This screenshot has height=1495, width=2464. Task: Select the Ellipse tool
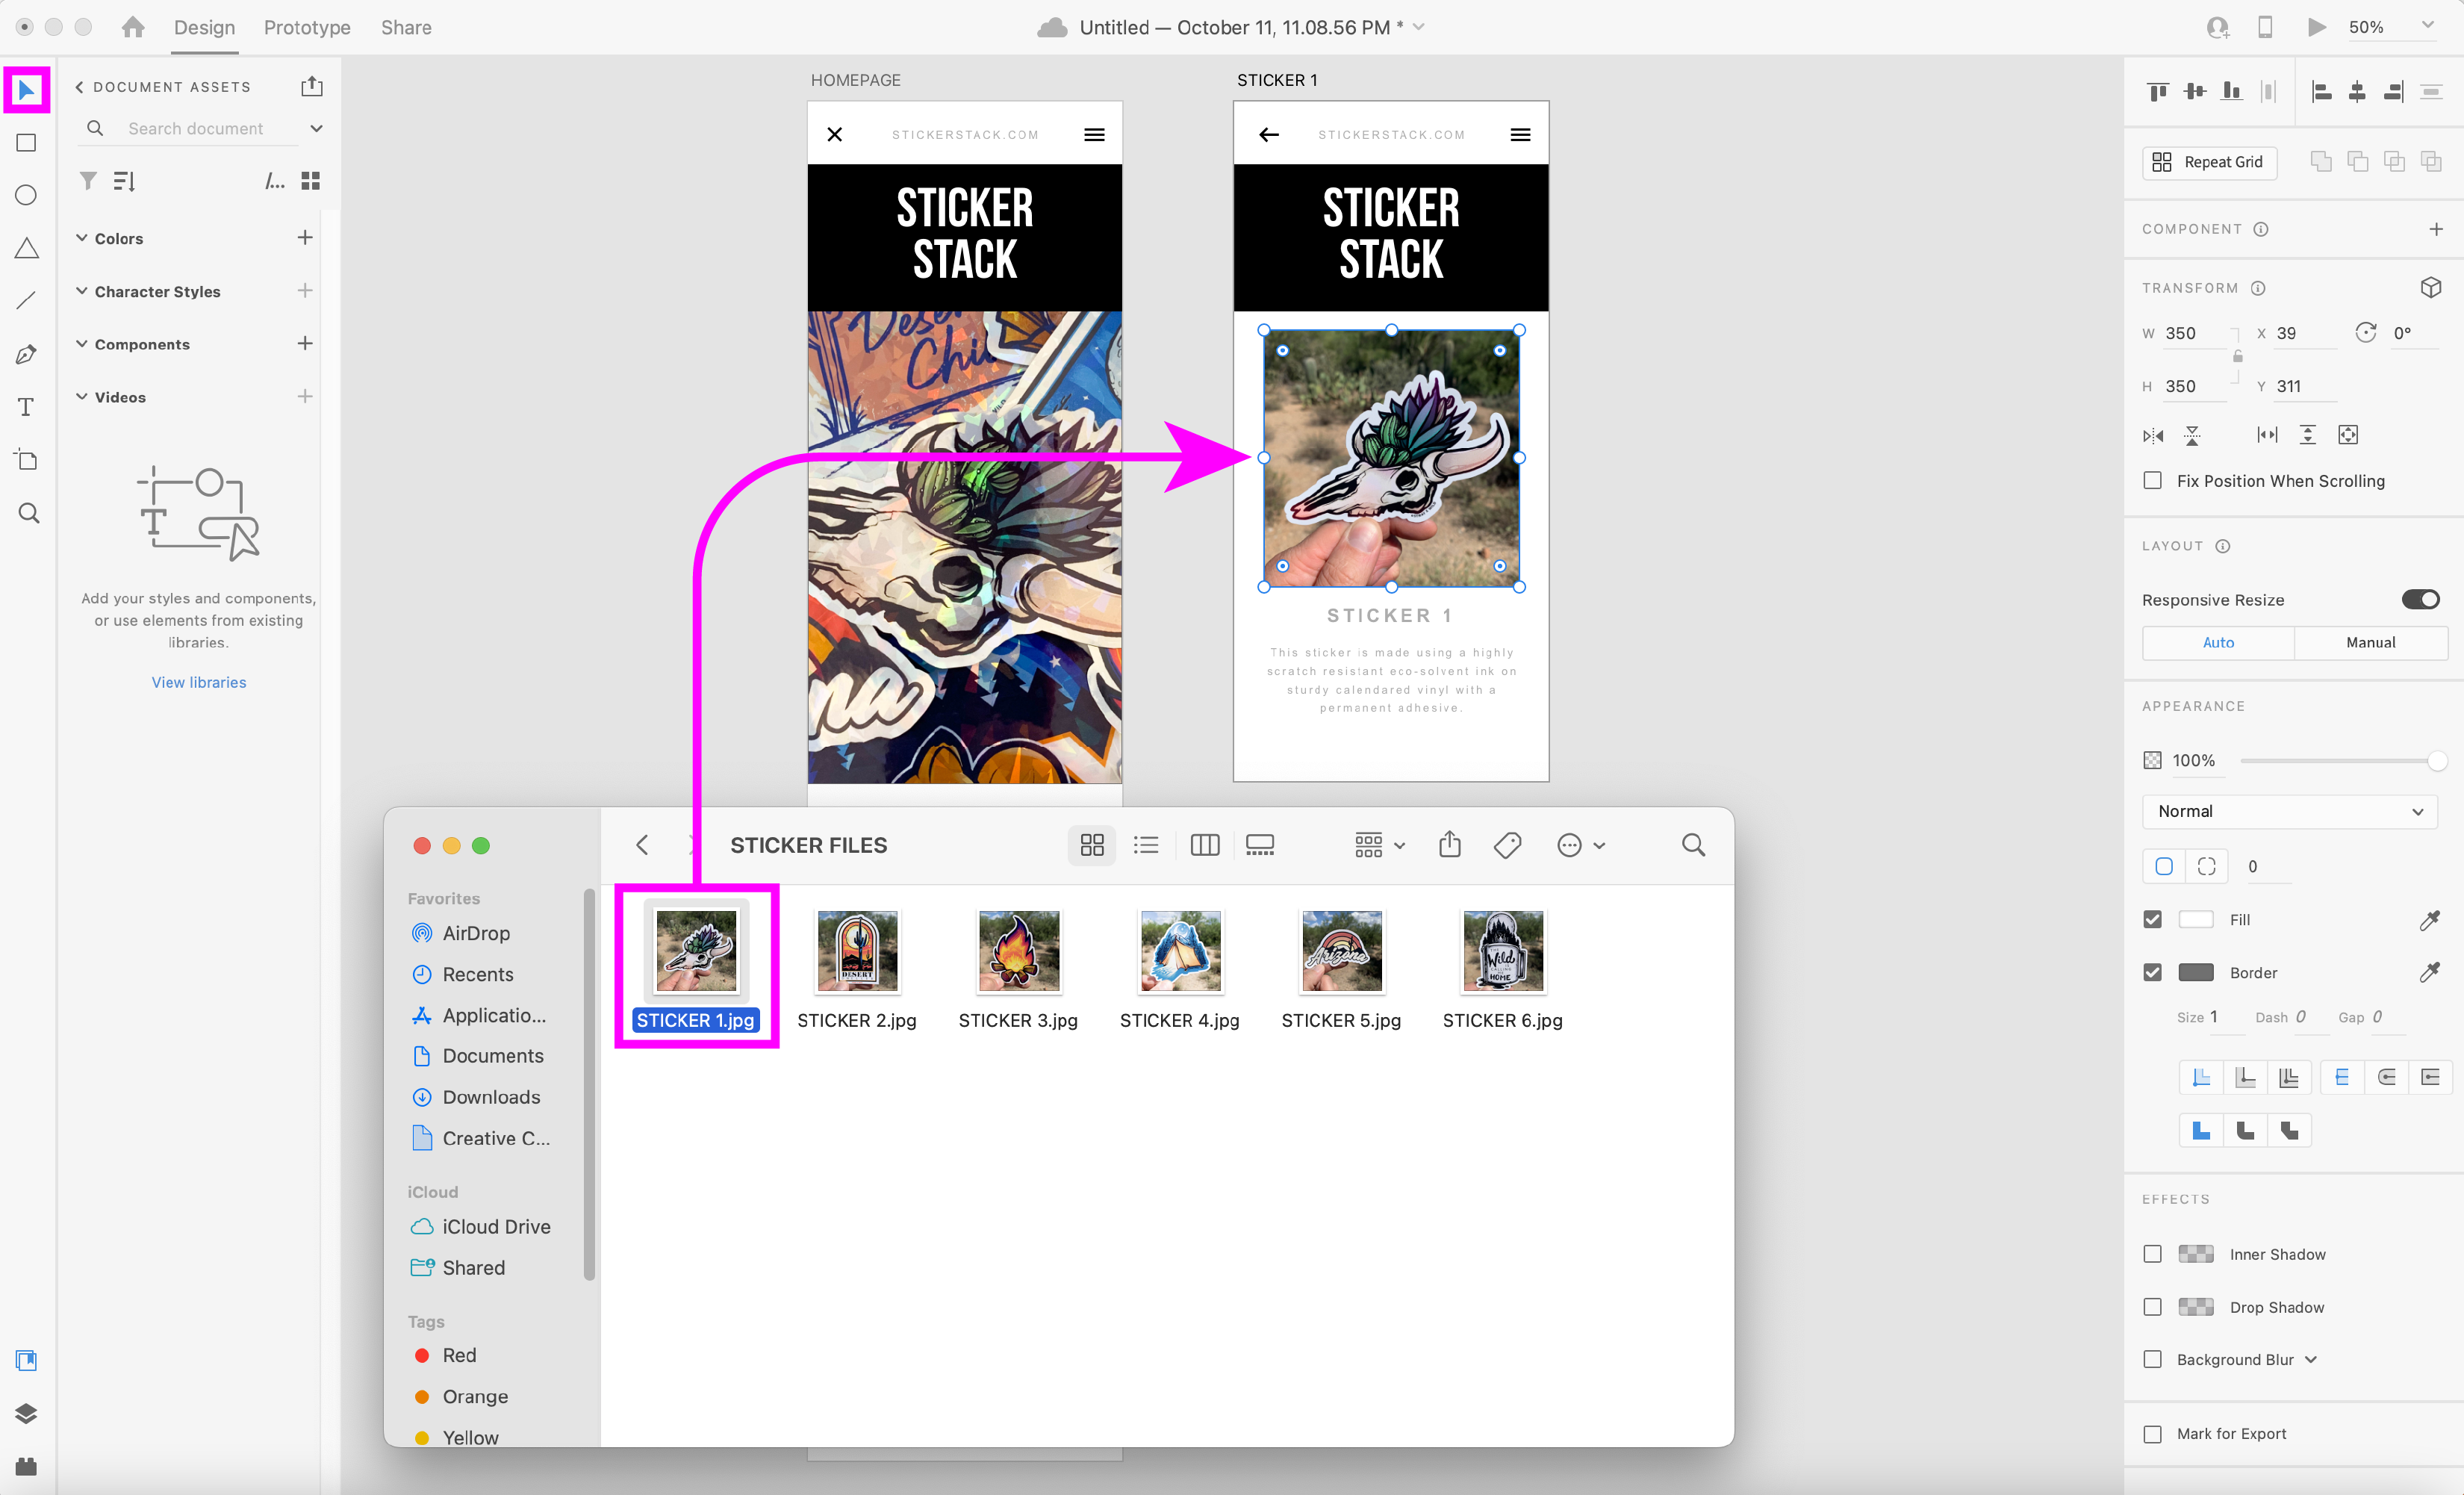click(x=27, y=195)
